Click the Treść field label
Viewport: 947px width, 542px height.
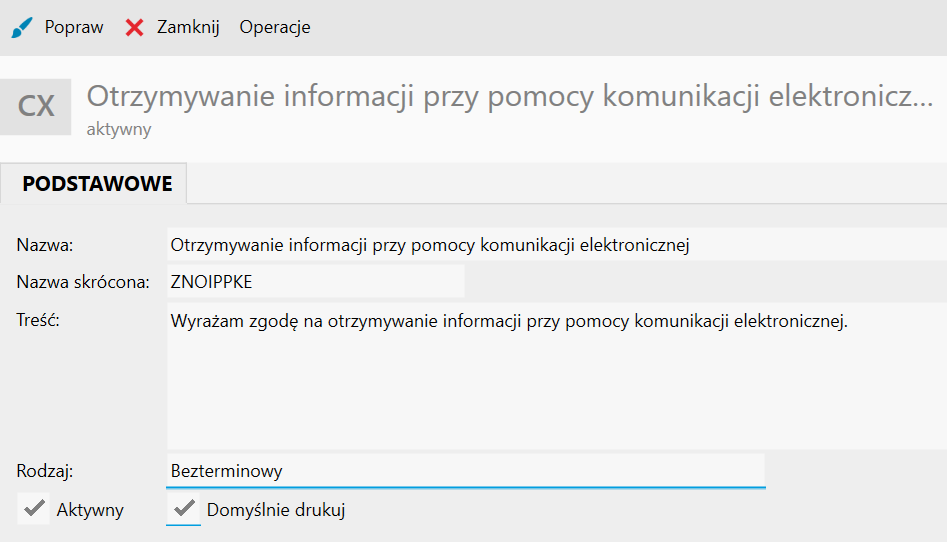pyautogui.click(x=40, y=321)
